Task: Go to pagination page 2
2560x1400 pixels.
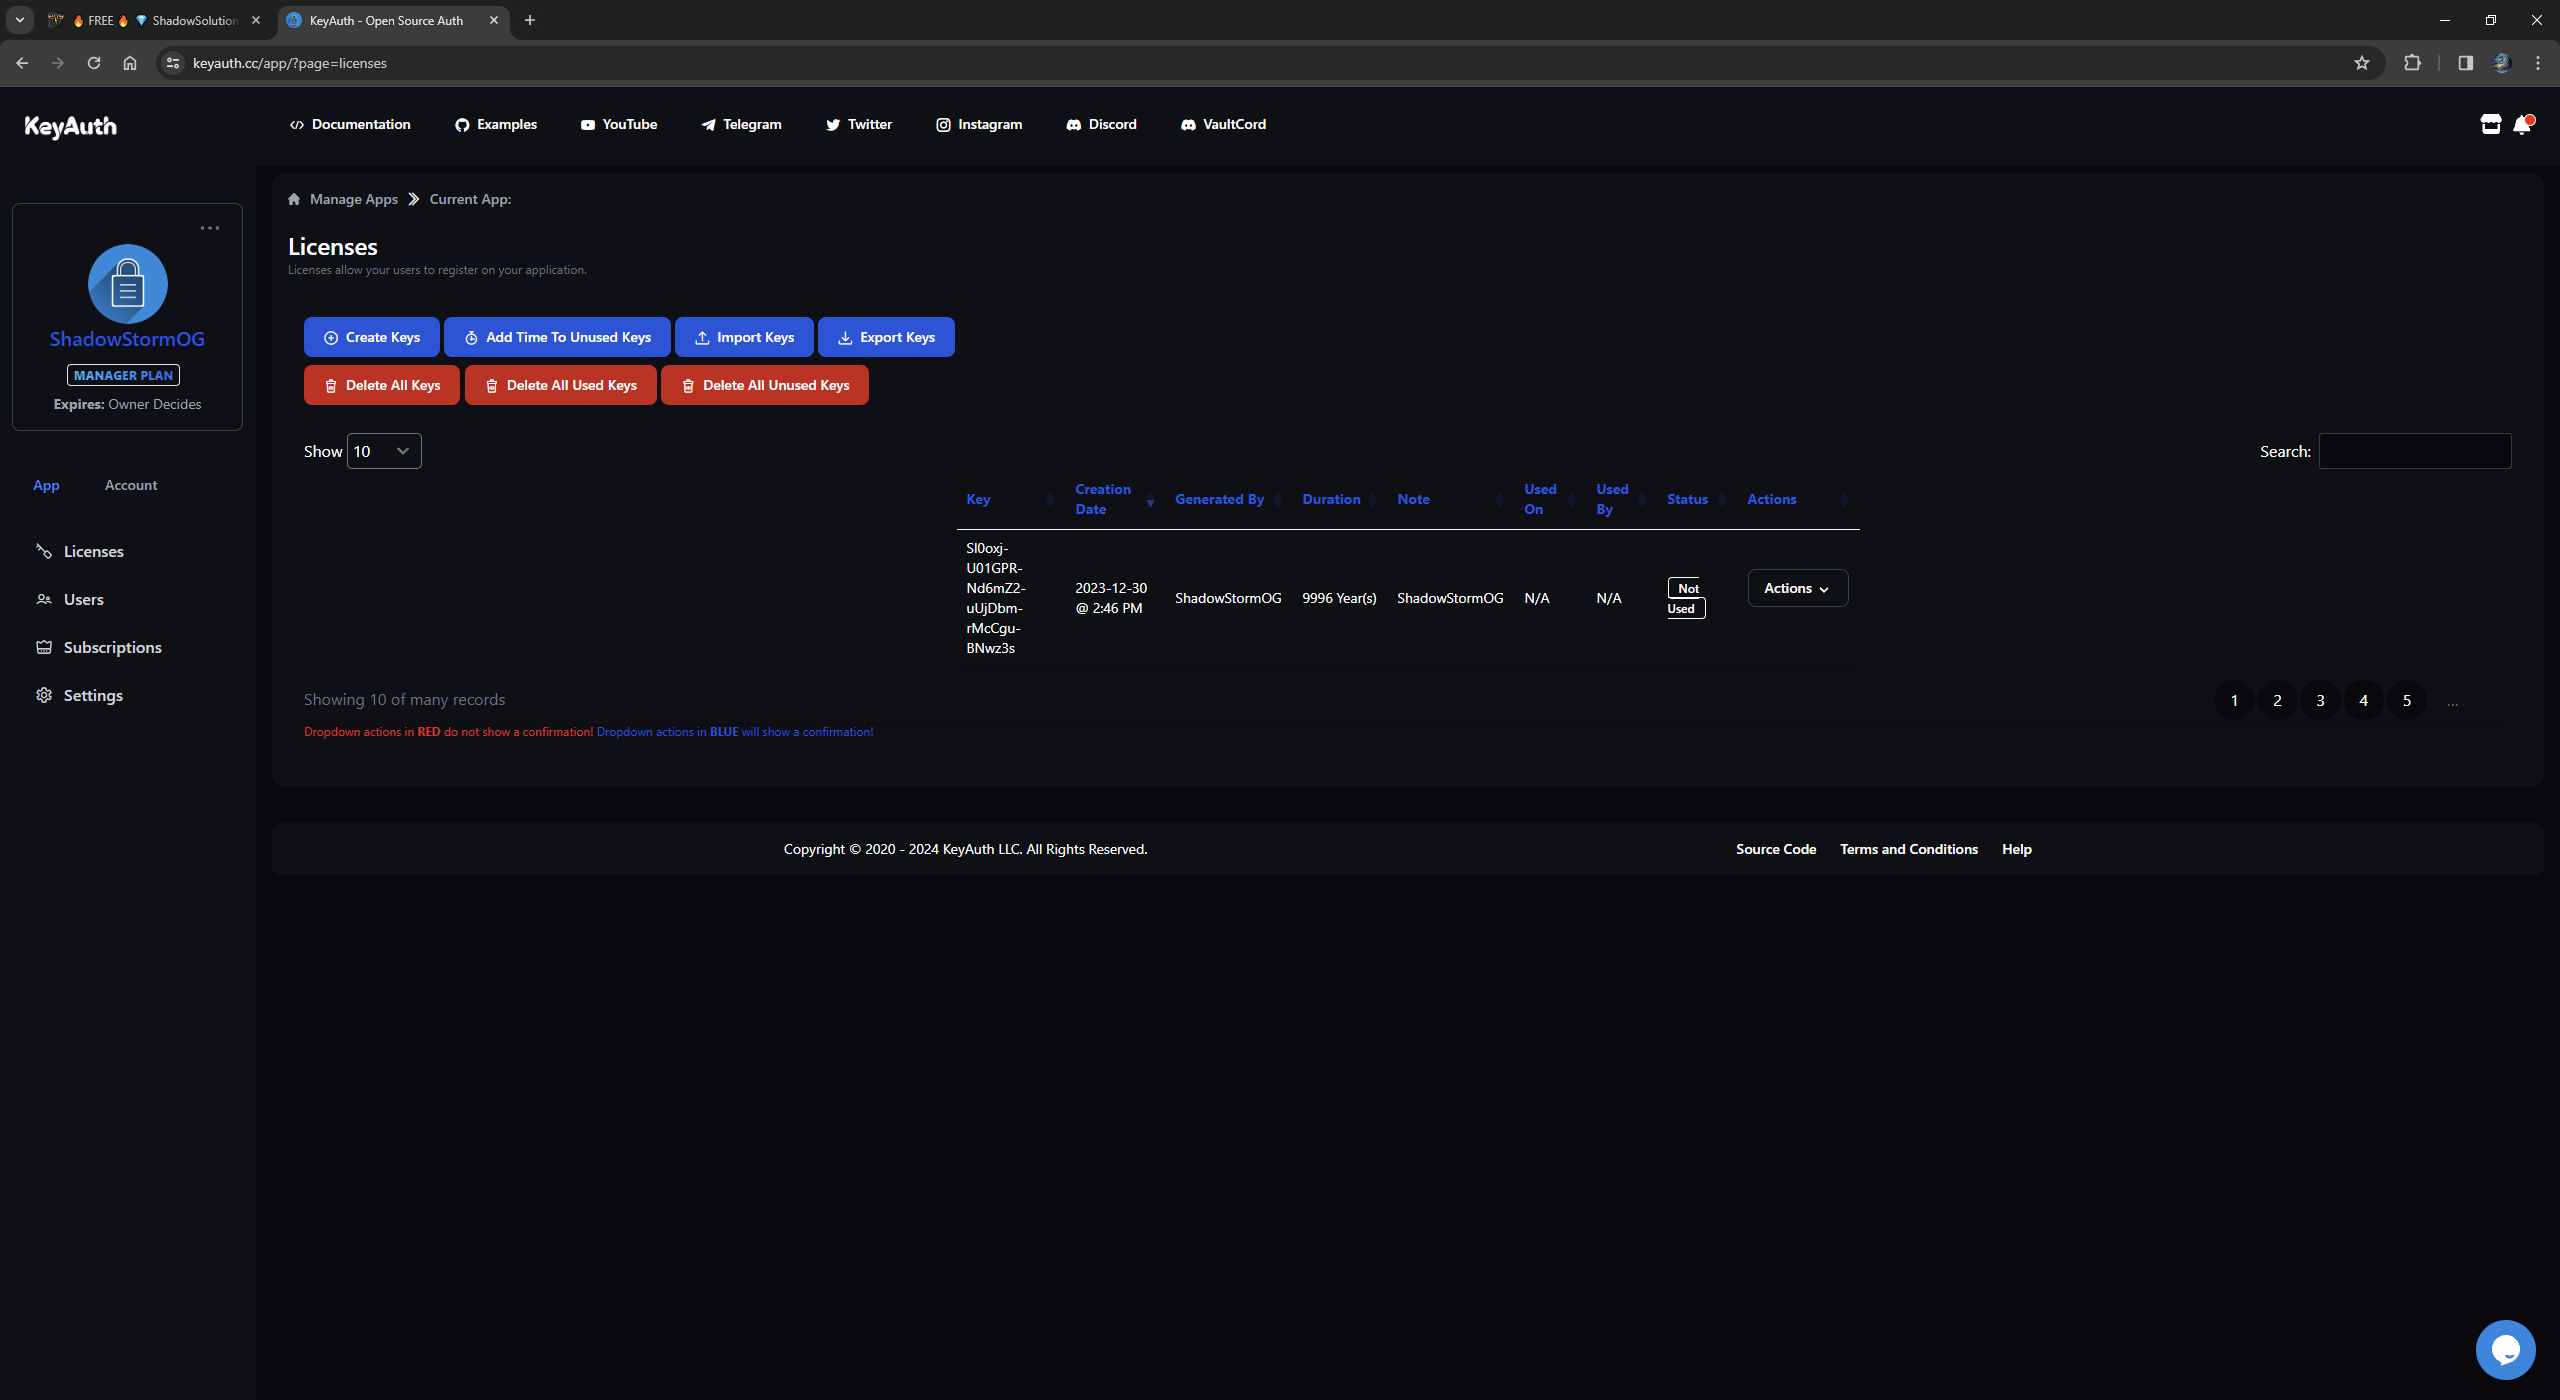Action: point(2277,700)
